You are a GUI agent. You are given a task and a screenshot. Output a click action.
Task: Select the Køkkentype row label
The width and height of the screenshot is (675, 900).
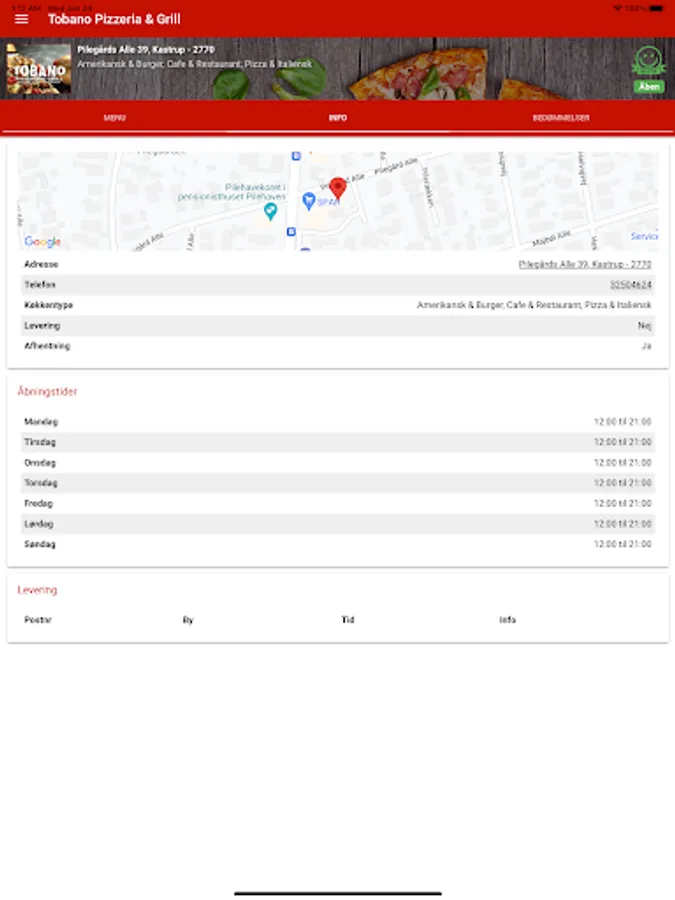point(48,305)
